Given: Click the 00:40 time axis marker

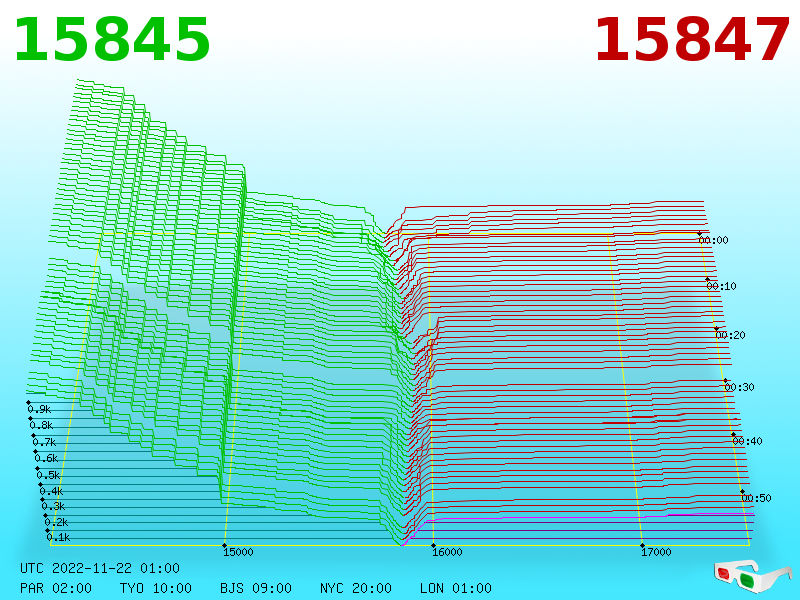Looking at the screenshot, I should (x=747, y=441).
